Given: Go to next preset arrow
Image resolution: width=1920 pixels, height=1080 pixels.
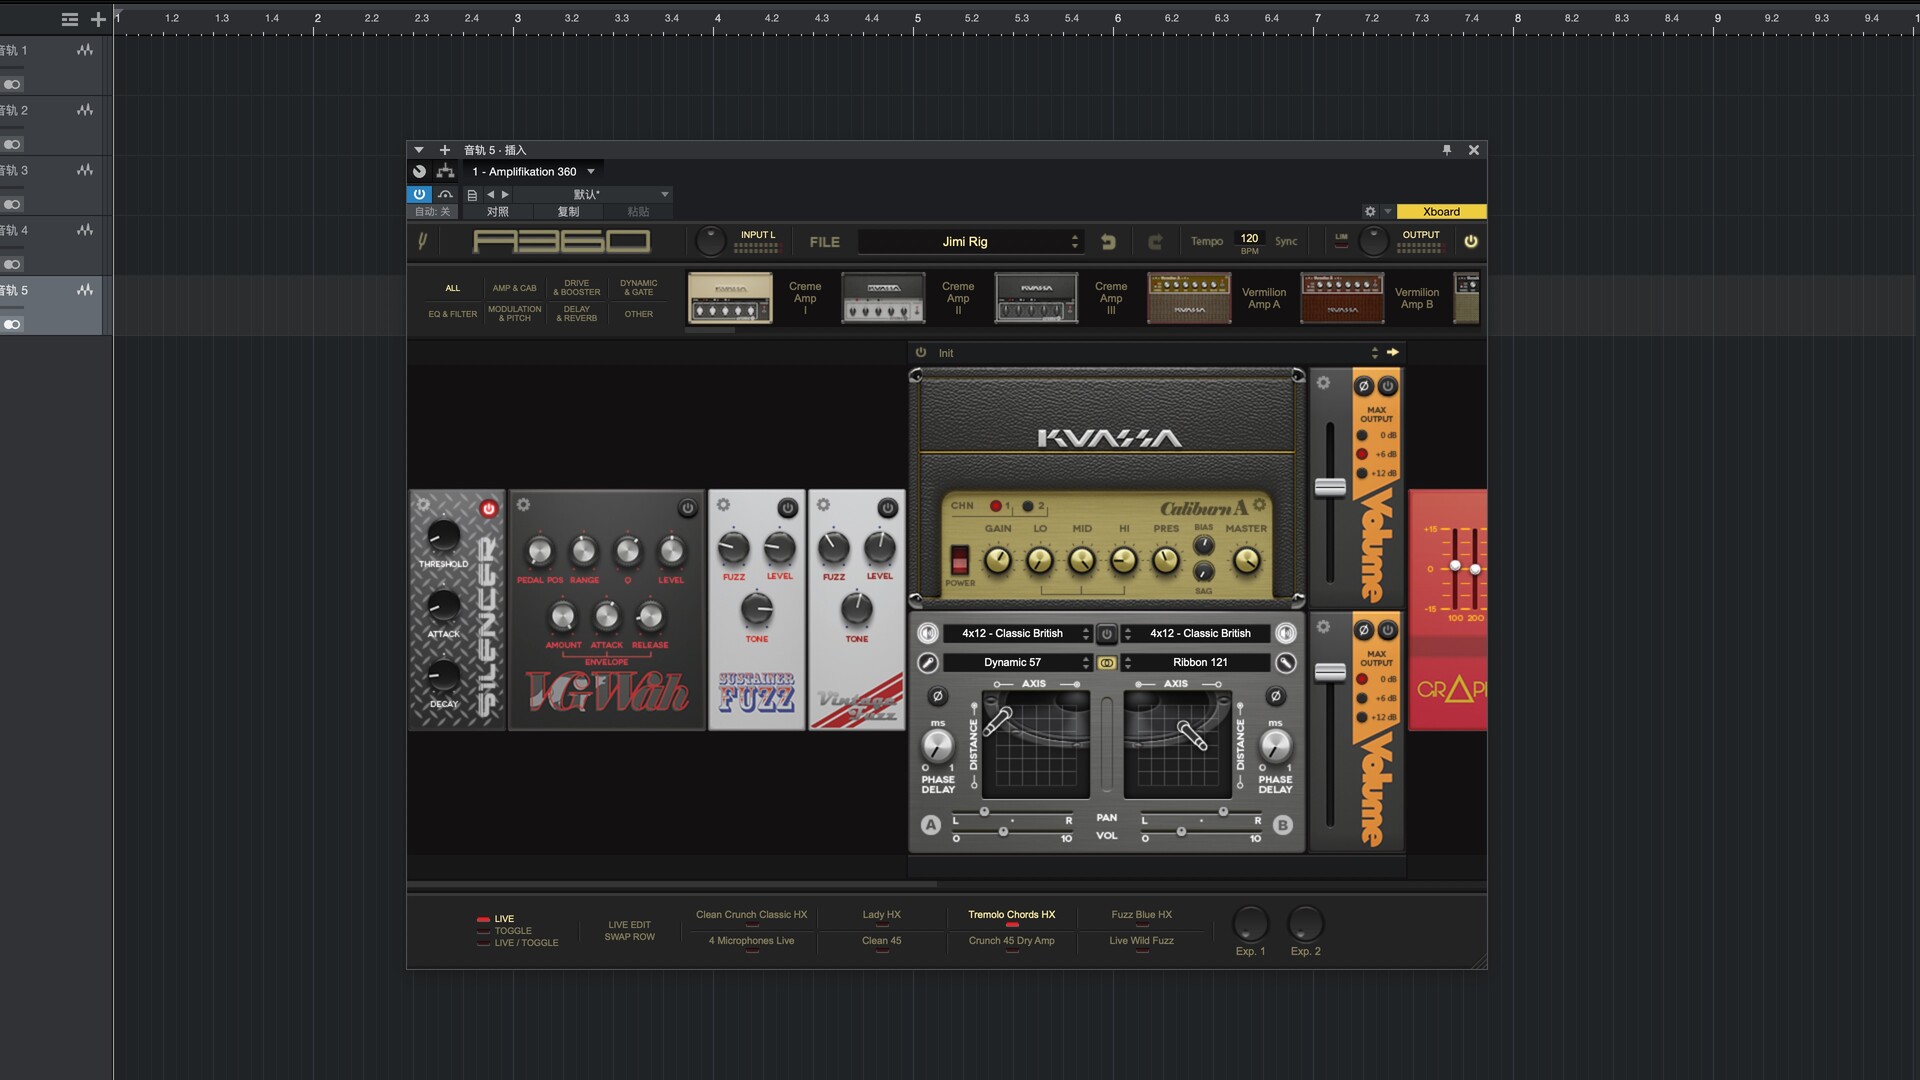Looking at the screenshot, I should click(505, 194).
